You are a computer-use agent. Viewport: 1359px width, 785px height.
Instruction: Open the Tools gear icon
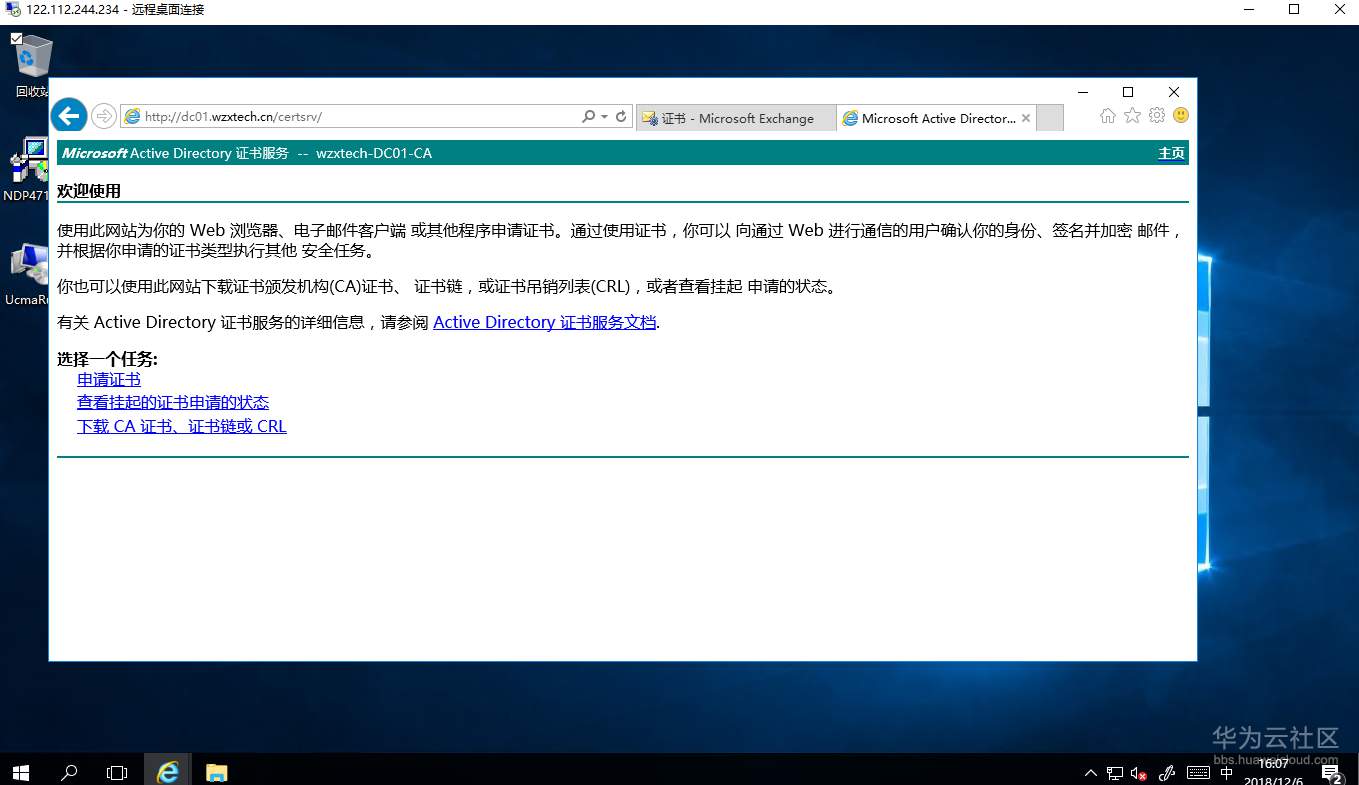pyautogui.click(x=1156, y=117)
